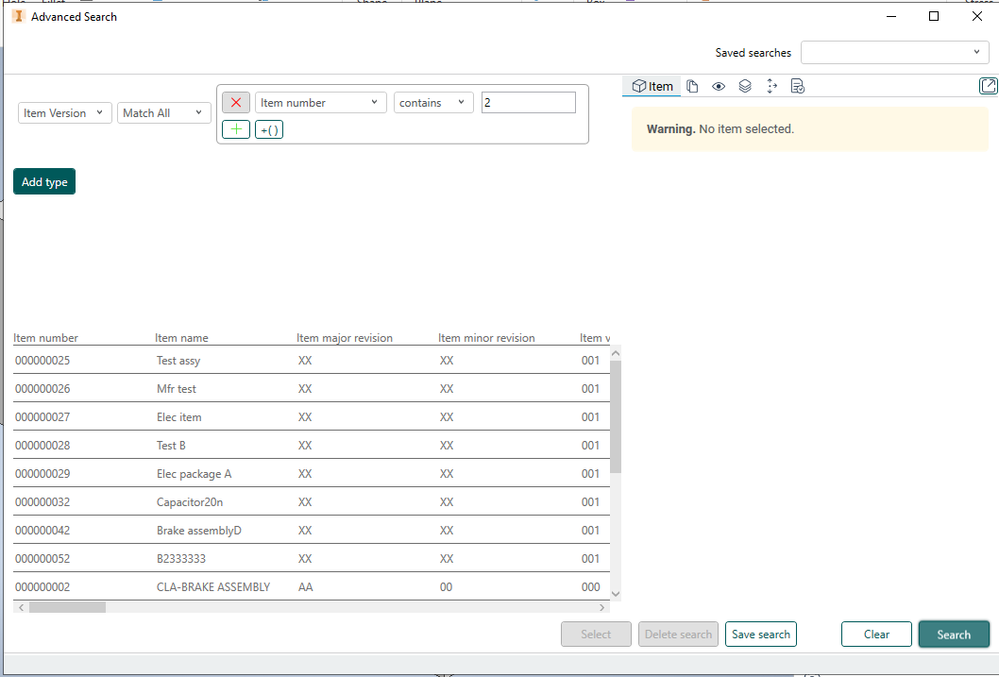Select the Capacitor20n row
Image resolution: width=999 pixels, height=677 pixels.
coord(311,502)
